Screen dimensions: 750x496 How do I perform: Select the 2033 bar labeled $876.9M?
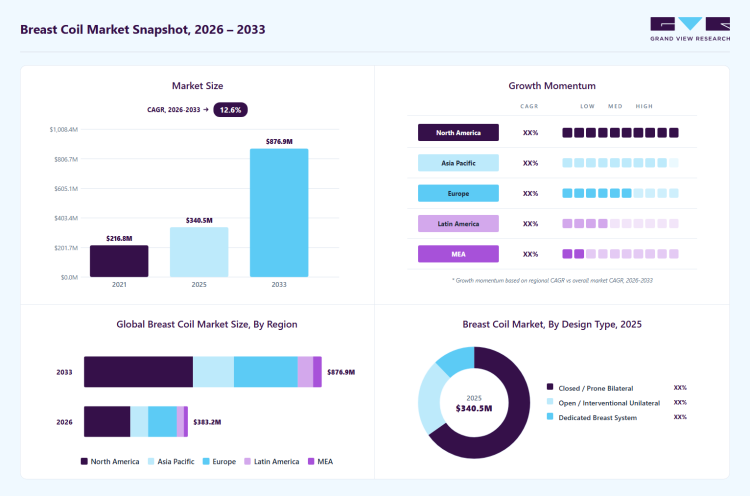(279, 213)
